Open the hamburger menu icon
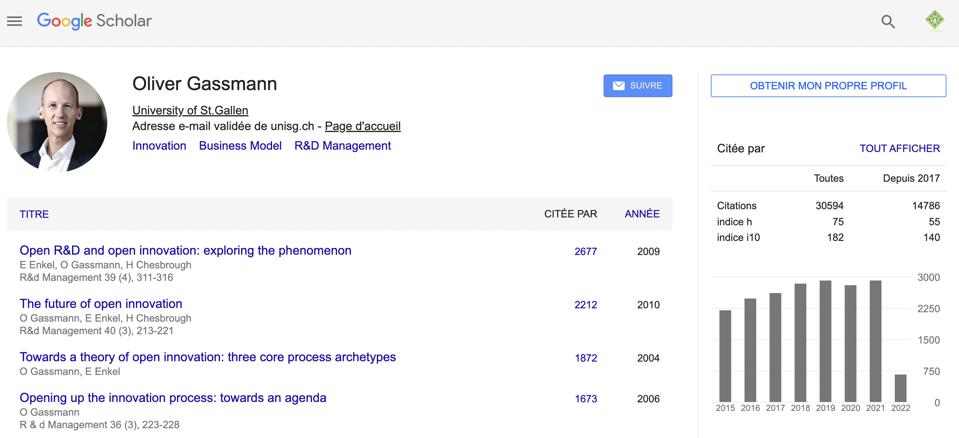 pyautogui.click(x=15, y=21)
